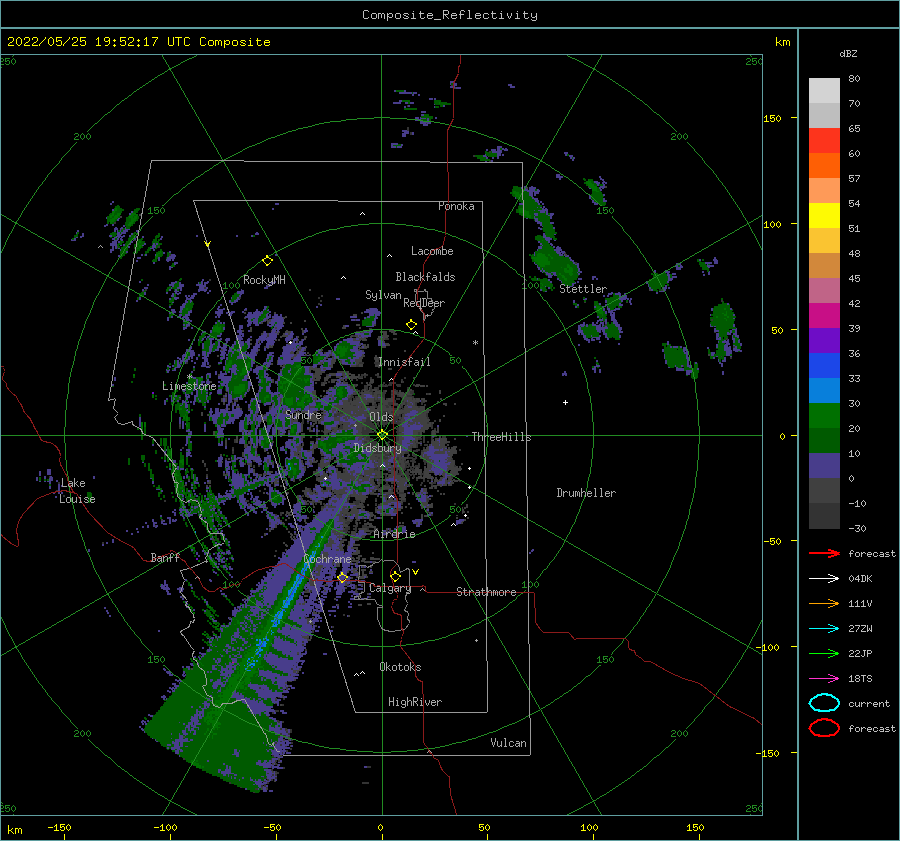Pick the slate purple 10-0 dBZ swatch
900x841 pixels.
tap(824, 466)
